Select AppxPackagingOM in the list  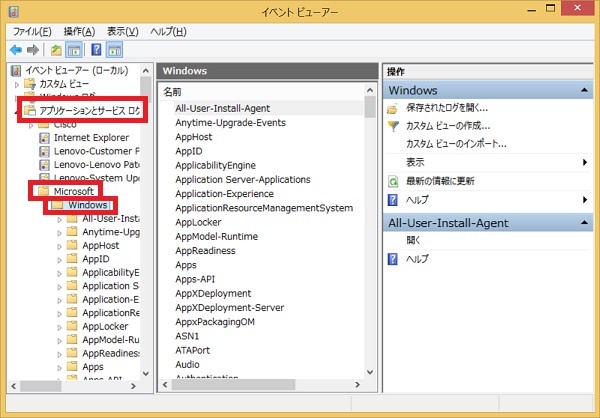pos(215,322)
